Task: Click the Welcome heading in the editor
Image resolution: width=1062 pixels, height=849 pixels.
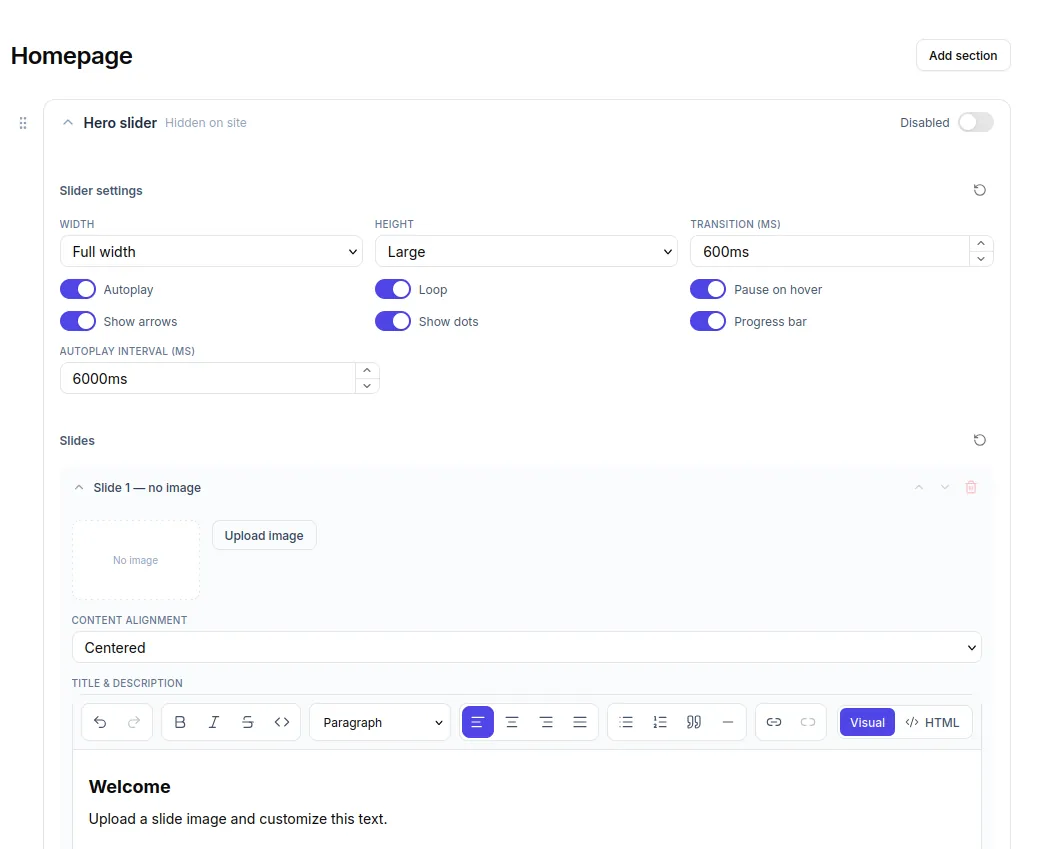Action: tap(129, 787)
